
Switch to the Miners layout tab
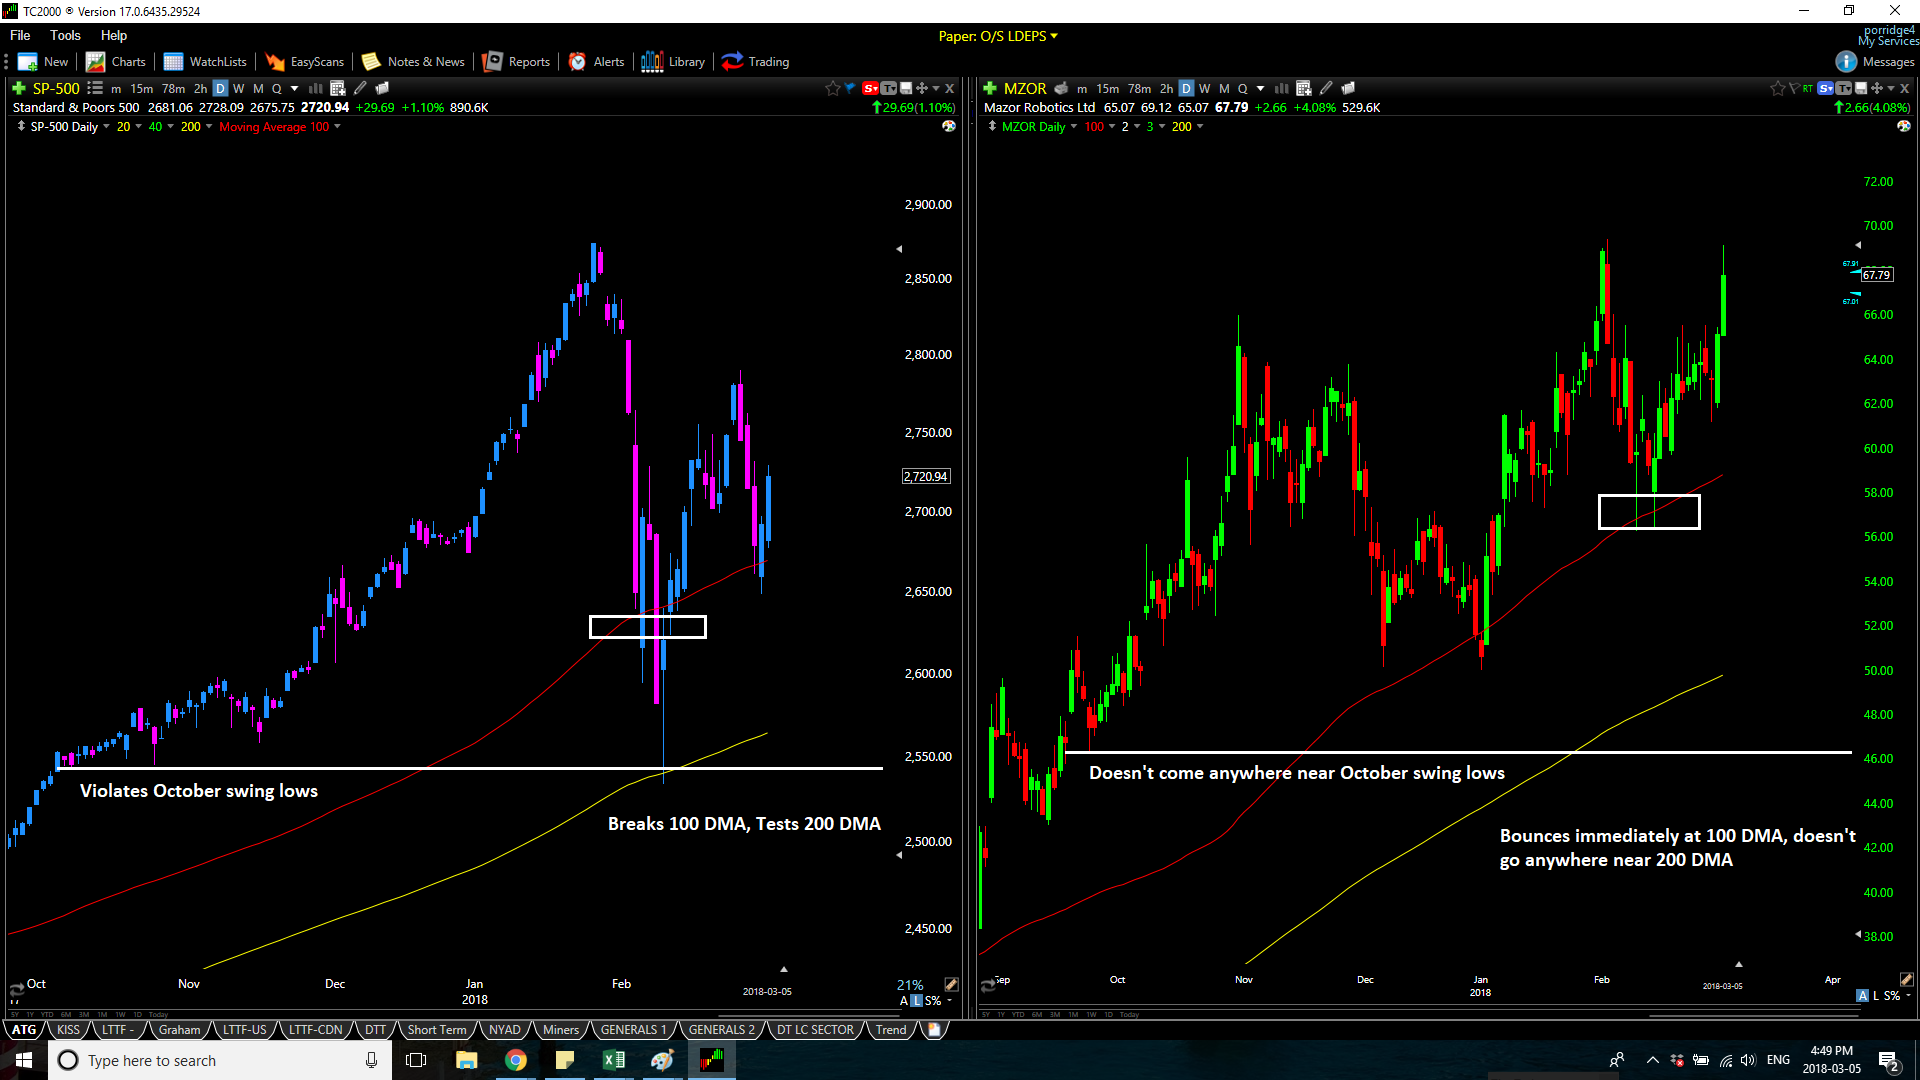pyautogui.click(x=561, y=1029)
